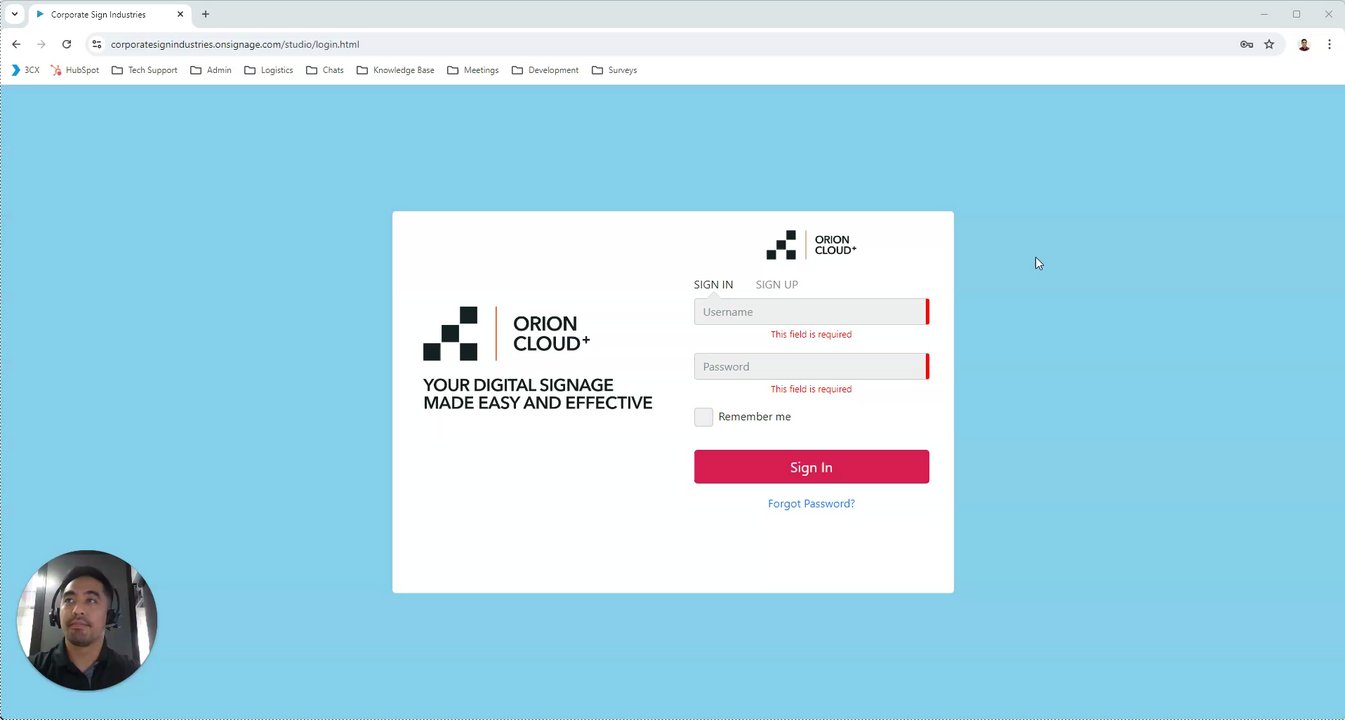The height and width of the screenshot is (720, 1345).
Task: Click the red Sign In button
Action: coord(811,467)
